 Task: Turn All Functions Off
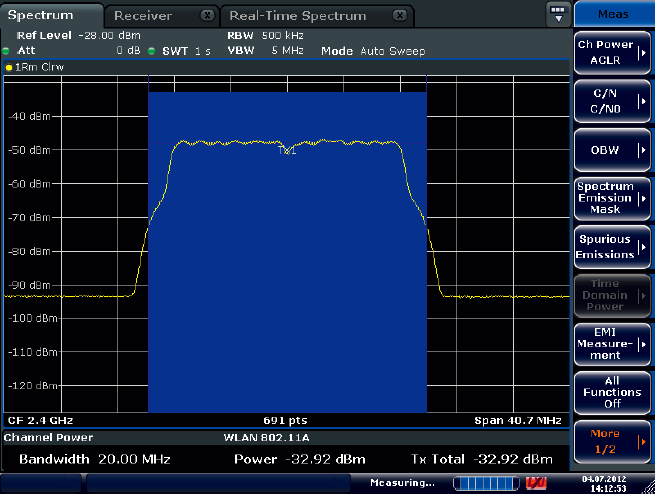(x=612, y=393)
